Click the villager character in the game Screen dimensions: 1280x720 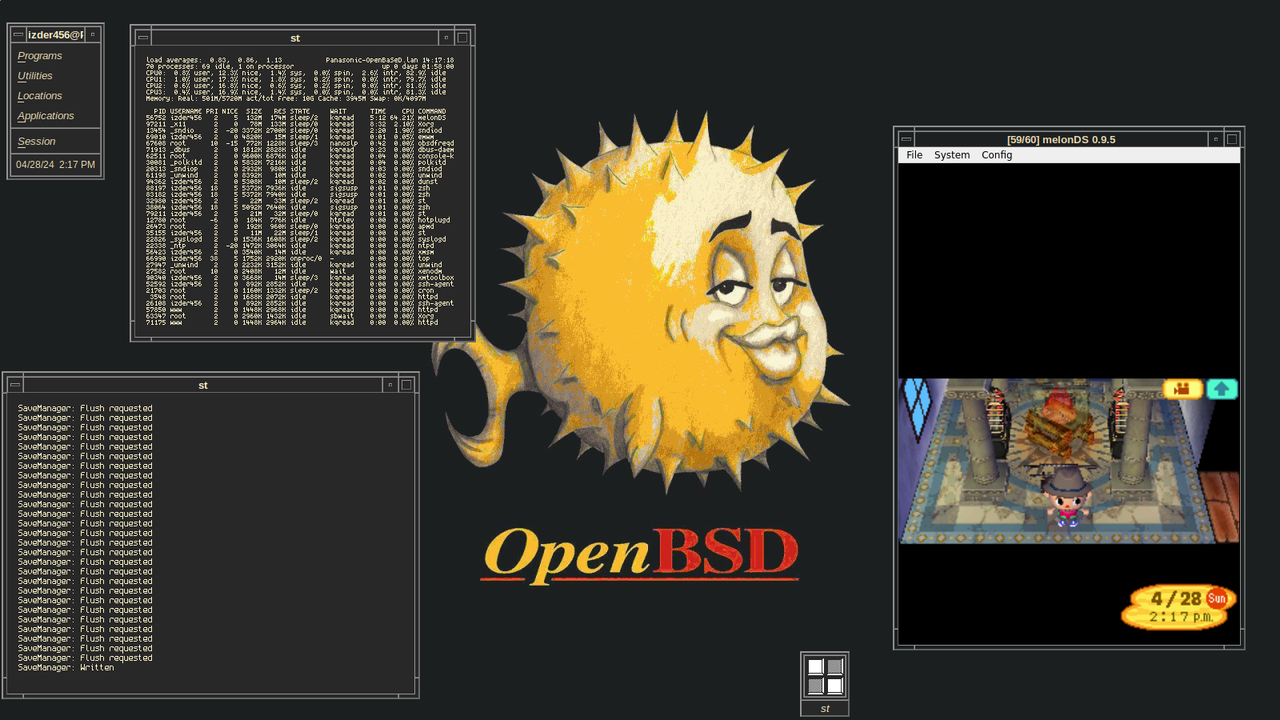pos(1068,497)
